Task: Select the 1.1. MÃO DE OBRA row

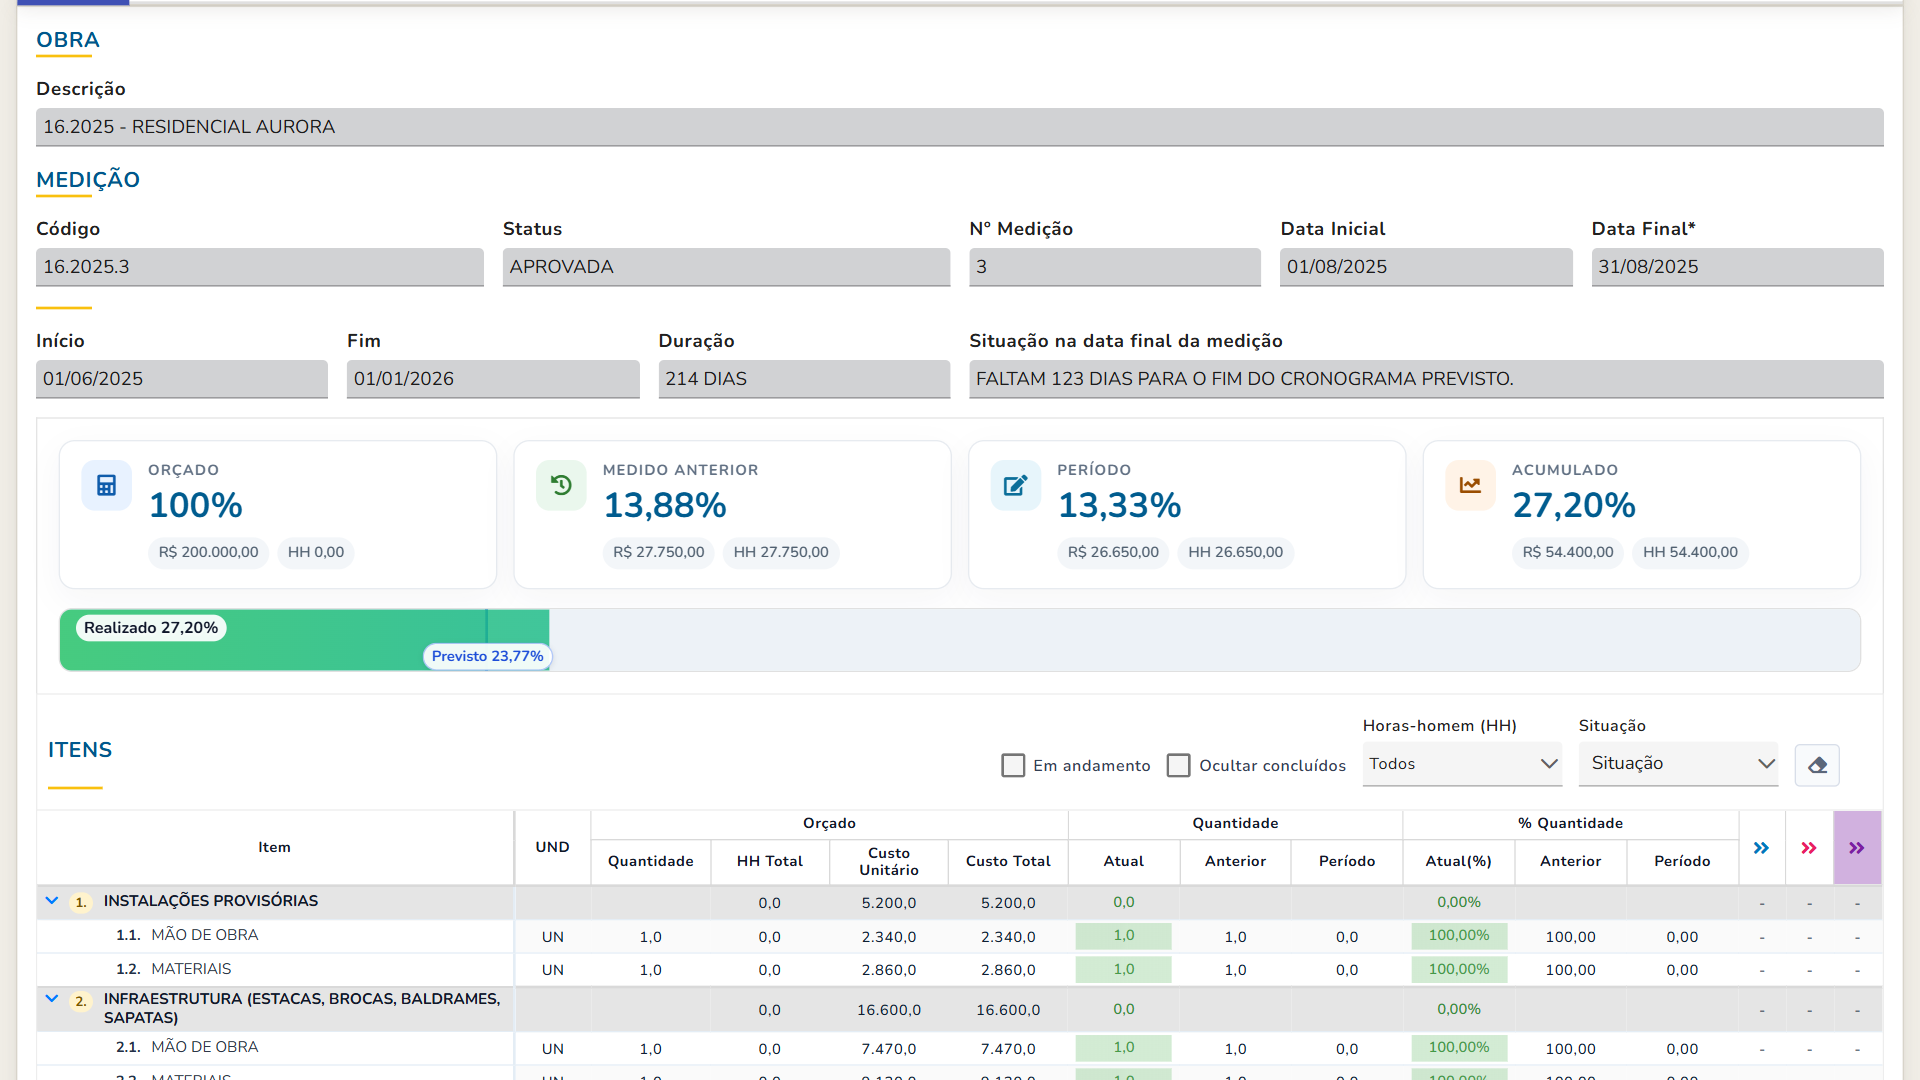Action: 959,936
